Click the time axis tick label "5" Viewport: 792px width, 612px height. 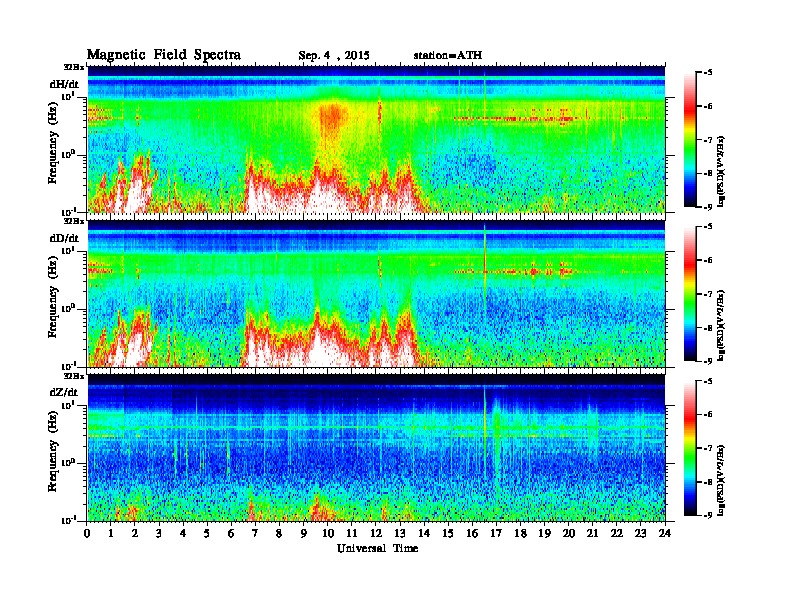click(207, 533)
